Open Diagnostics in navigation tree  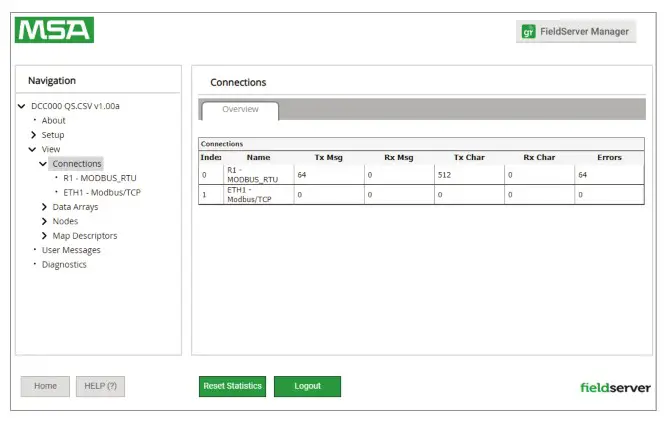pyautogui.click(x=64, y=264)
